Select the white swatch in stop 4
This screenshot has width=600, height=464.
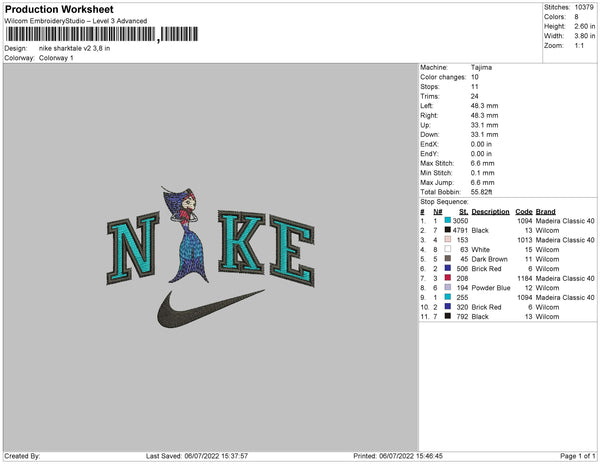click(448, 249)
